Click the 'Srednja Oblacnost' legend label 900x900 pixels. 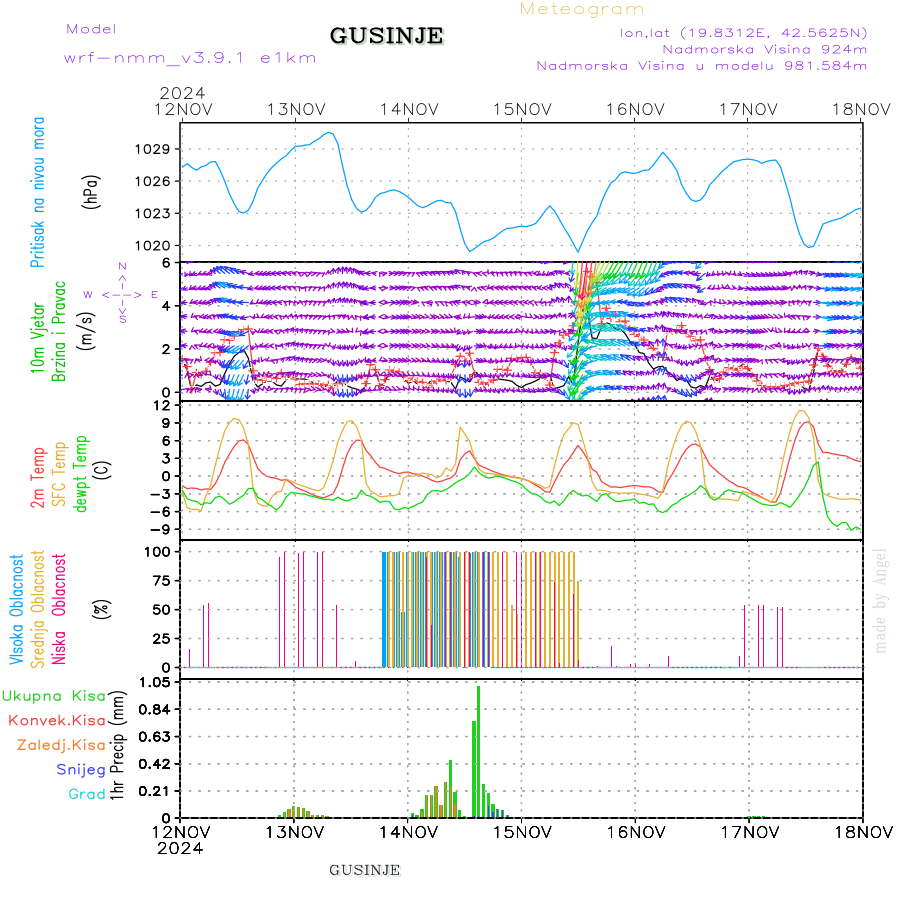point(37,609)
